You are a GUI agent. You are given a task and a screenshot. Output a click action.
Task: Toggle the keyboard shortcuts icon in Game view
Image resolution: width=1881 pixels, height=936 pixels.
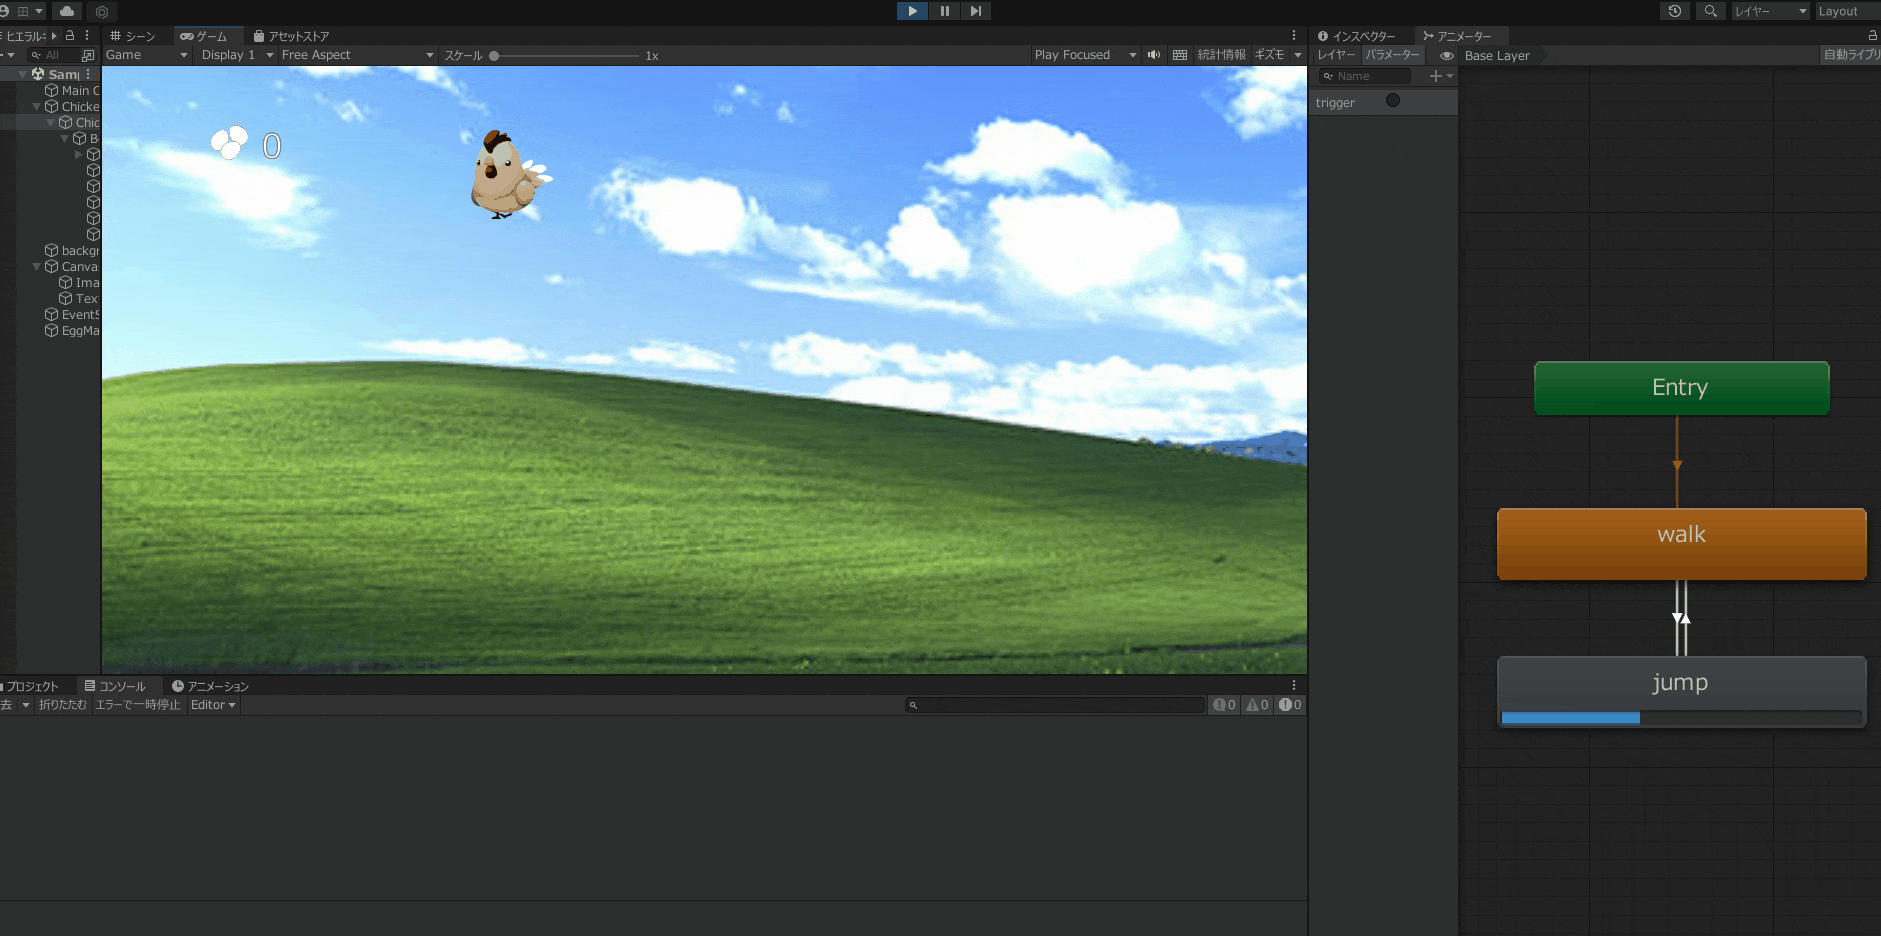pos(1180,55)
